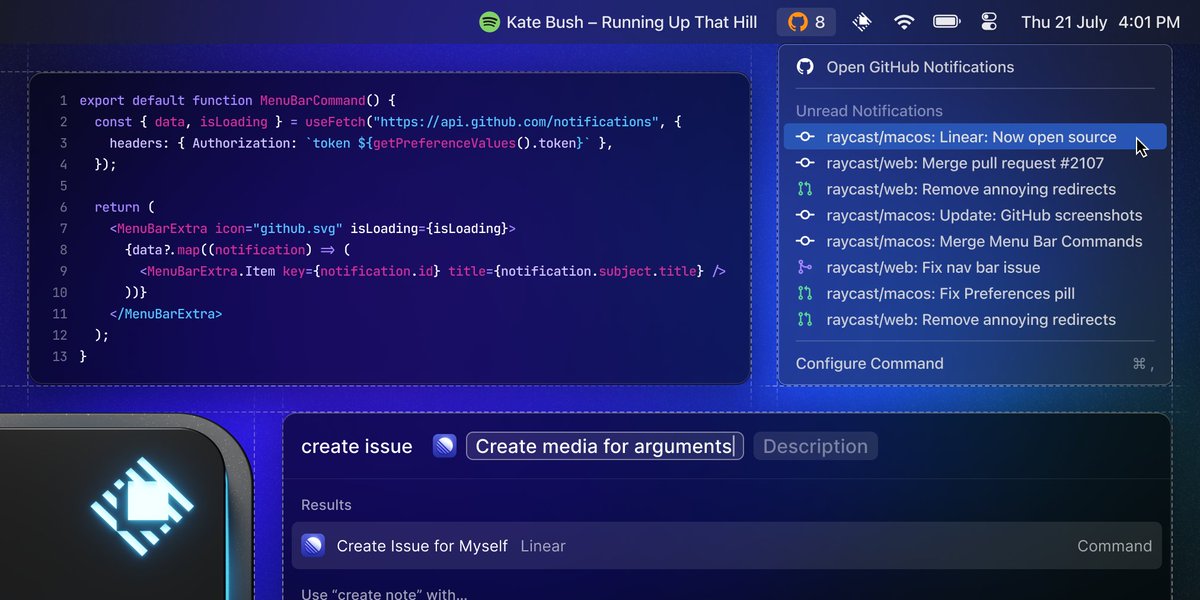Open Control Center icon in menu bar
The width and height of the screenshot is (1200, 600).
pyautogui.click(x=990, y=22)
